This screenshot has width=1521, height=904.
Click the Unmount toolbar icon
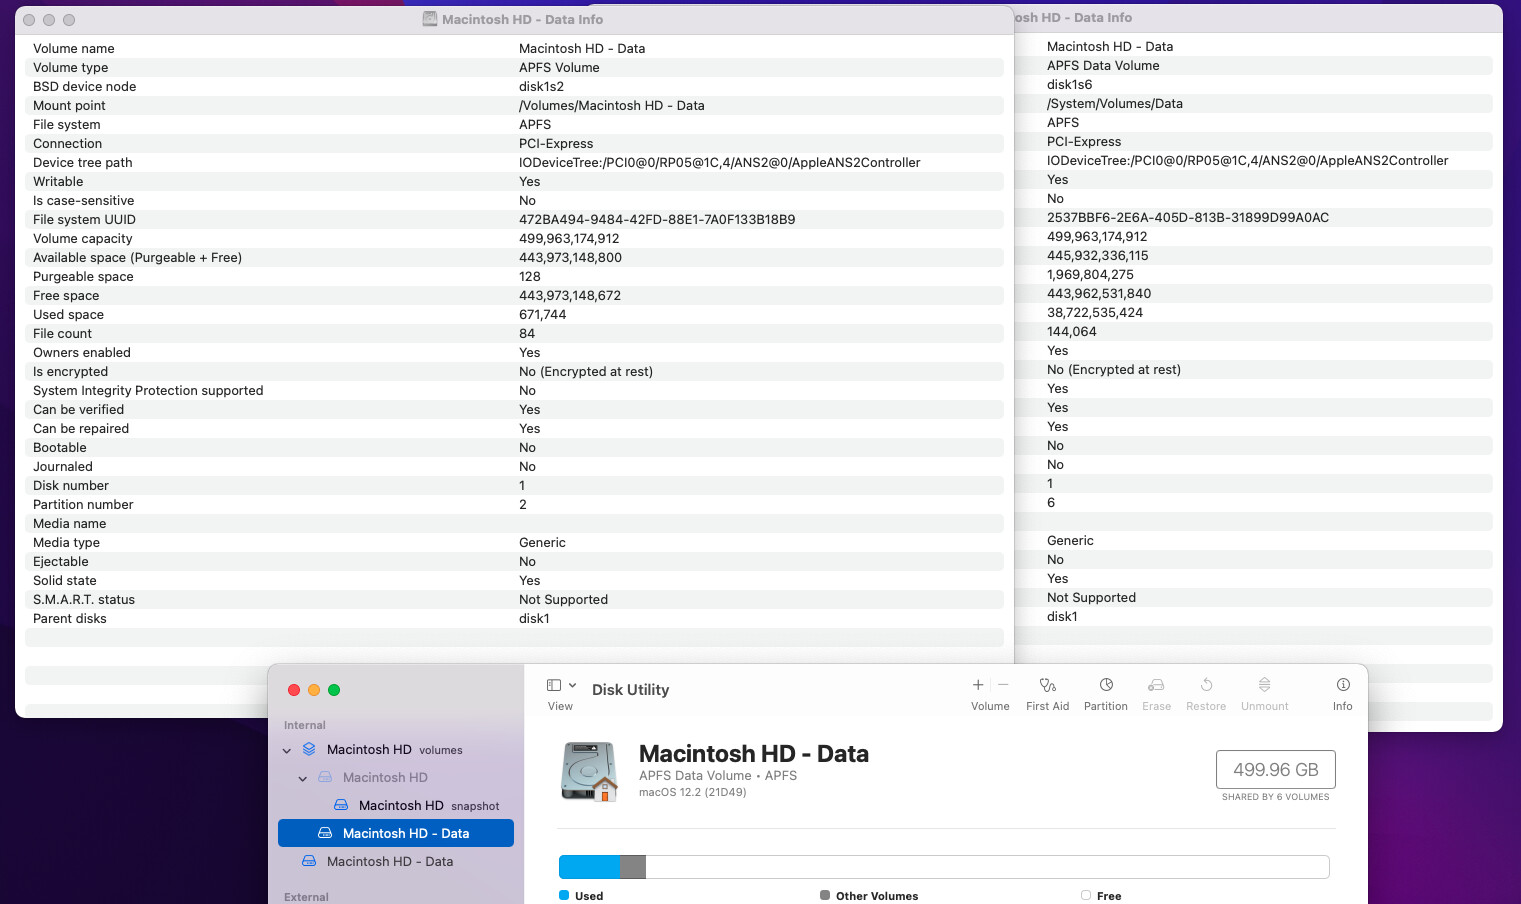coord(1264,685)
